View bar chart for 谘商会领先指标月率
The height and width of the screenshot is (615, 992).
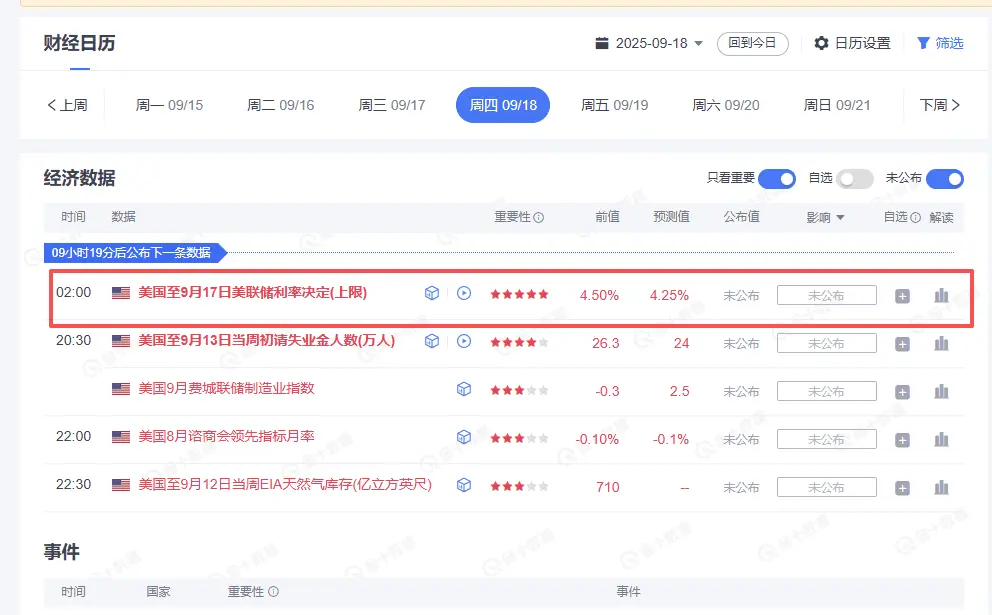point(941,439)
